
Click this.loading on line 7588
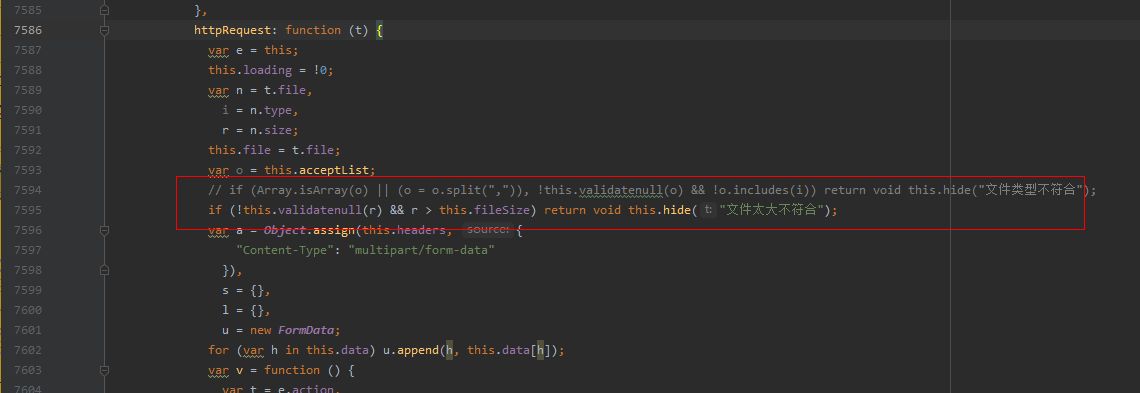tap(251, 70)
